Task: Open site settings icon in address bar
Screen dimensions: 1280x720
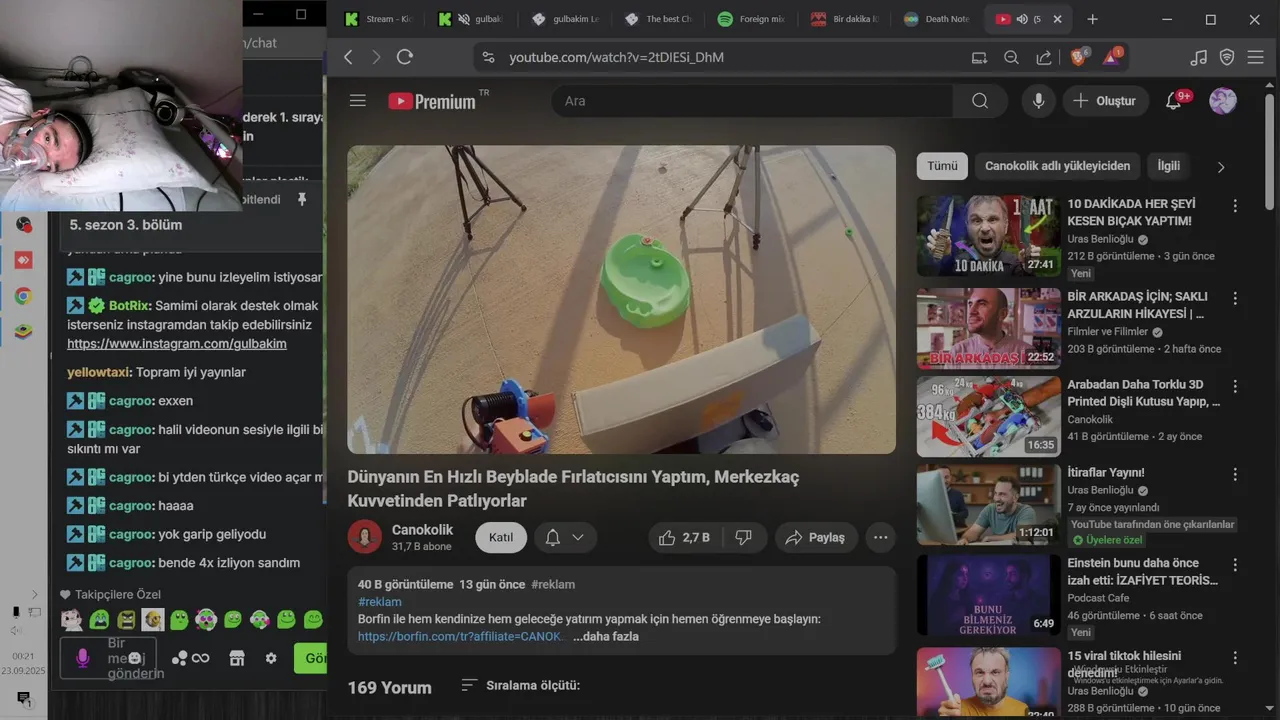Action: (488, 57)
